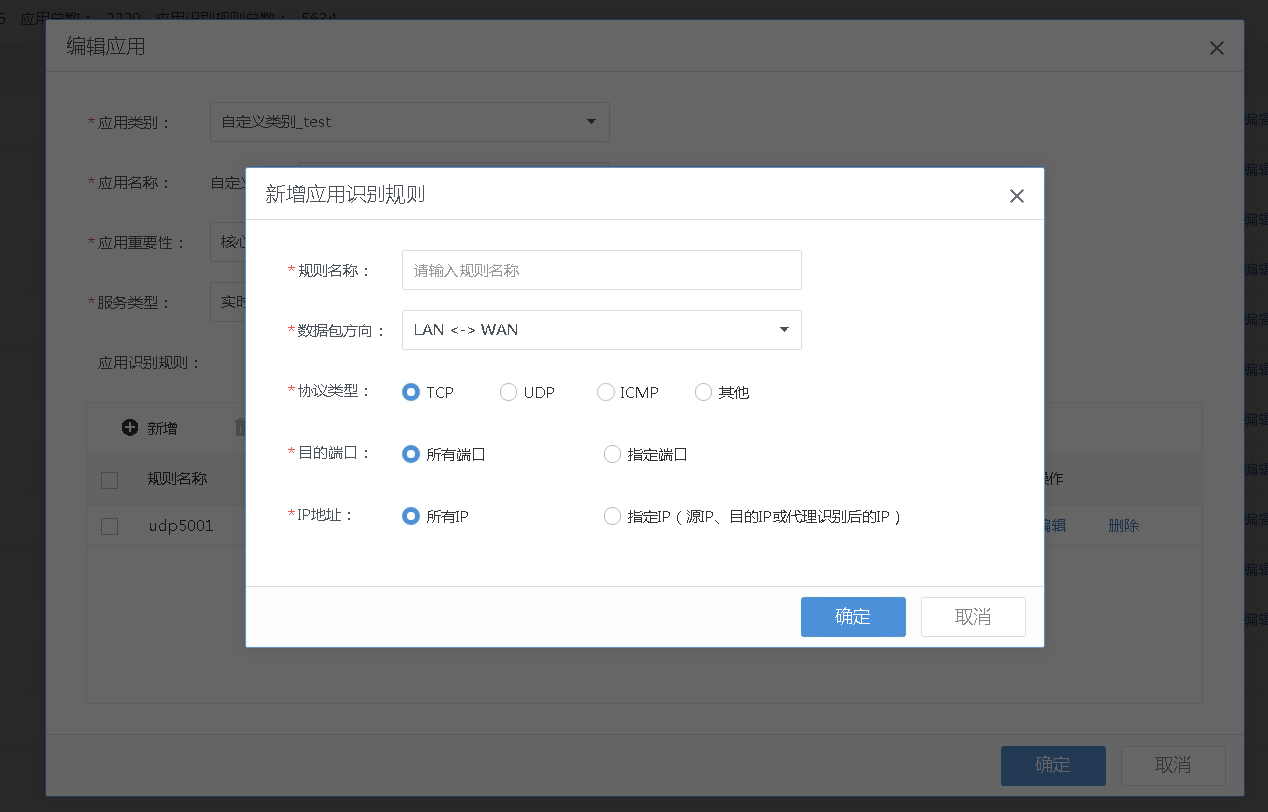This screenshot has height=812, width=1268.
Task: Select the ICMP protocol radio button
Action: pos(605,393)
